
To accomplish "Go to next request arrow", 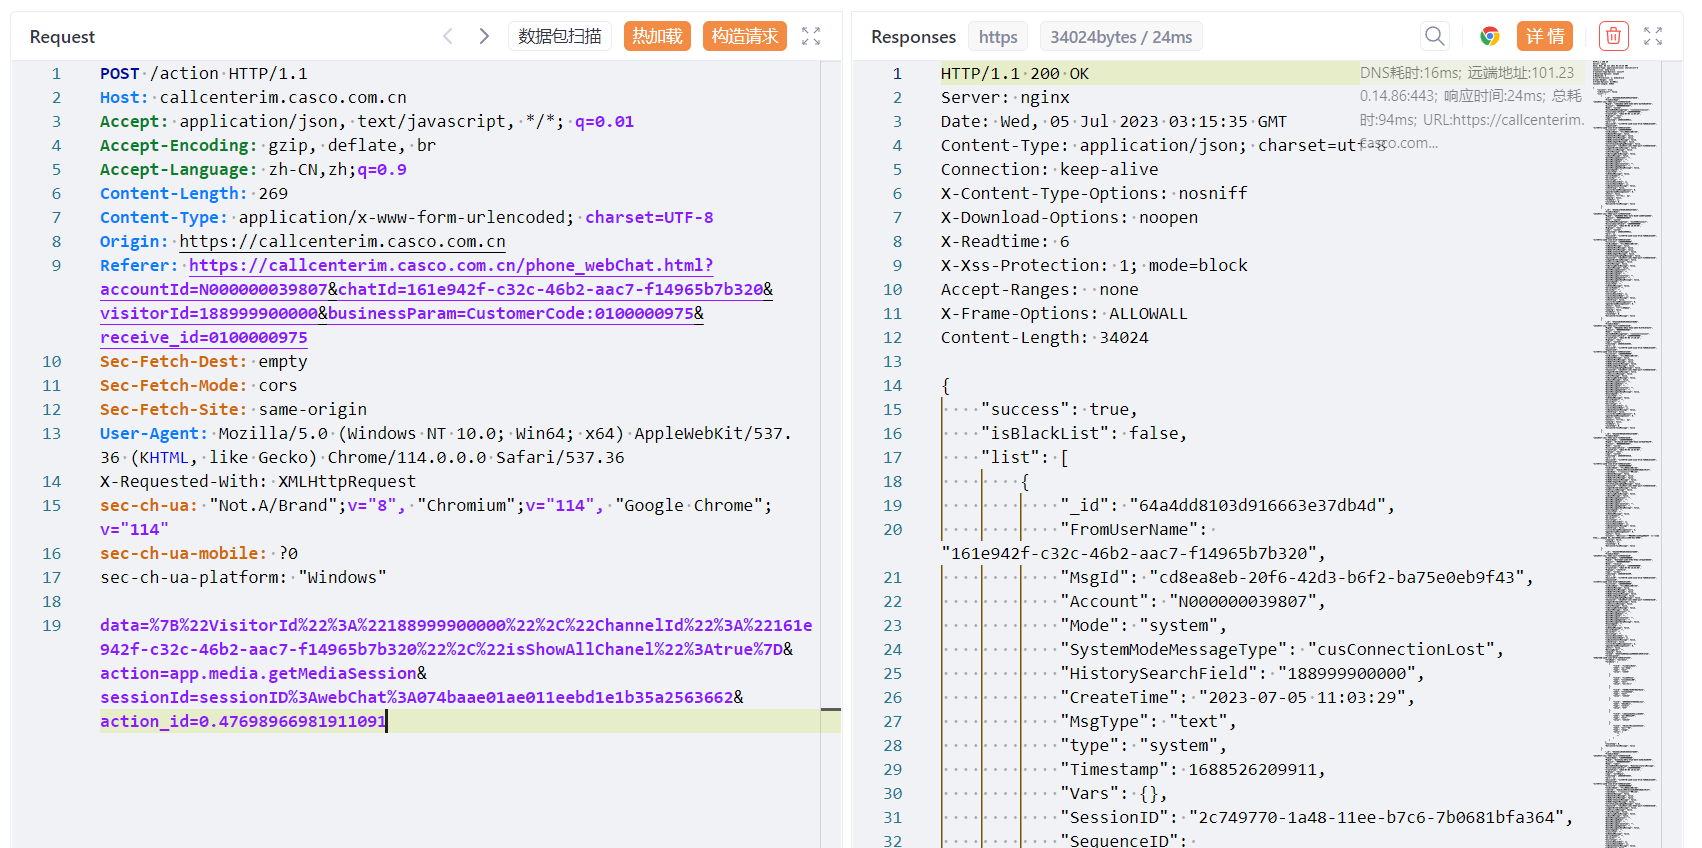I will pos(484,36).
